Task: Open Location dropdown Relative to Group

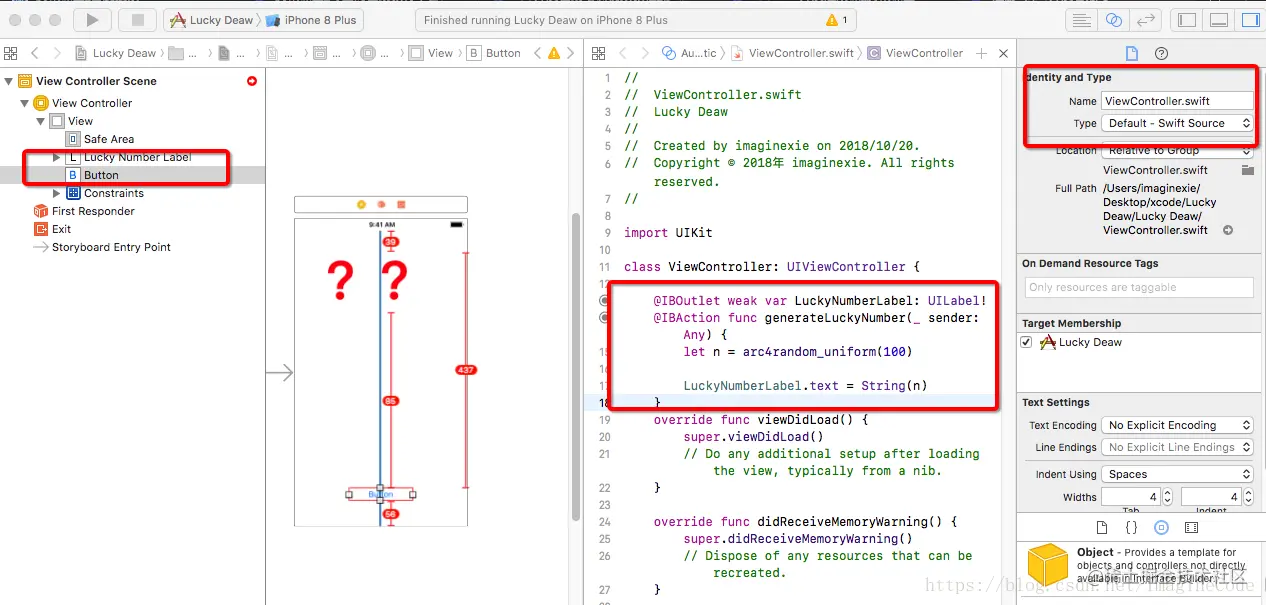Action: tap(1177, 150)
